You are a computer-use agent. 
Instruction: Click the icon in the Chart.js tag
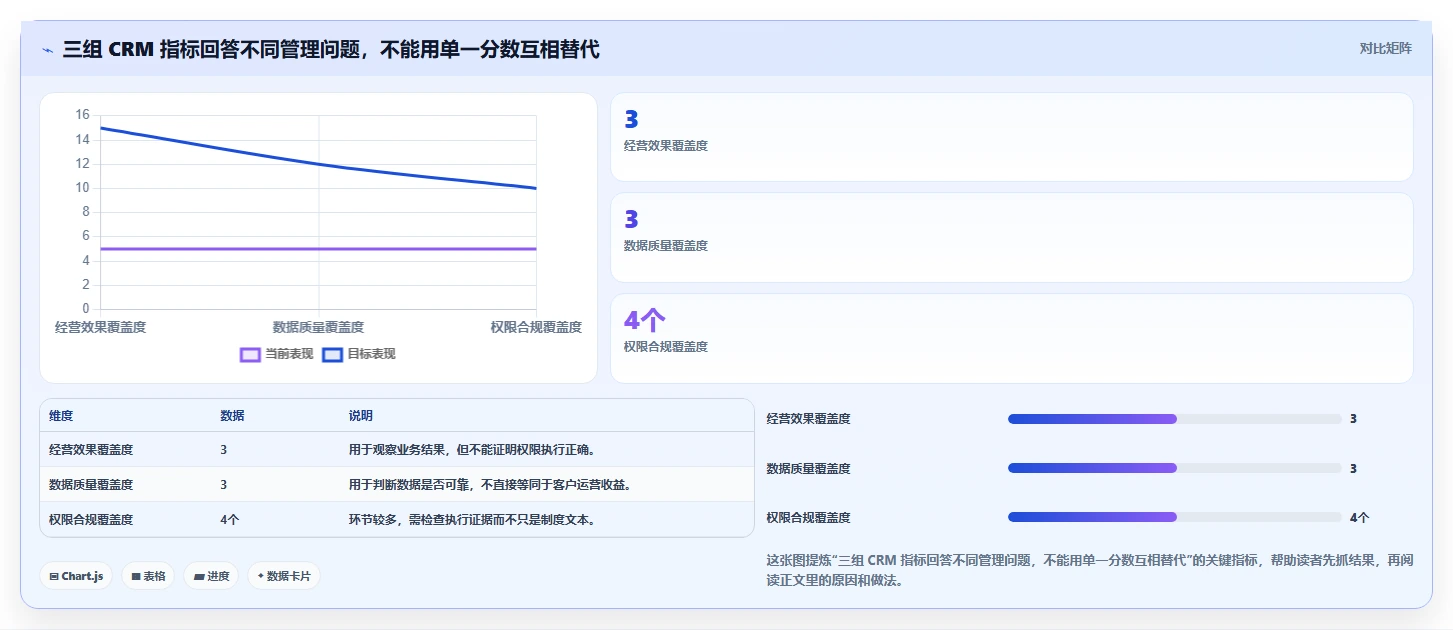(x=54, y=576)
